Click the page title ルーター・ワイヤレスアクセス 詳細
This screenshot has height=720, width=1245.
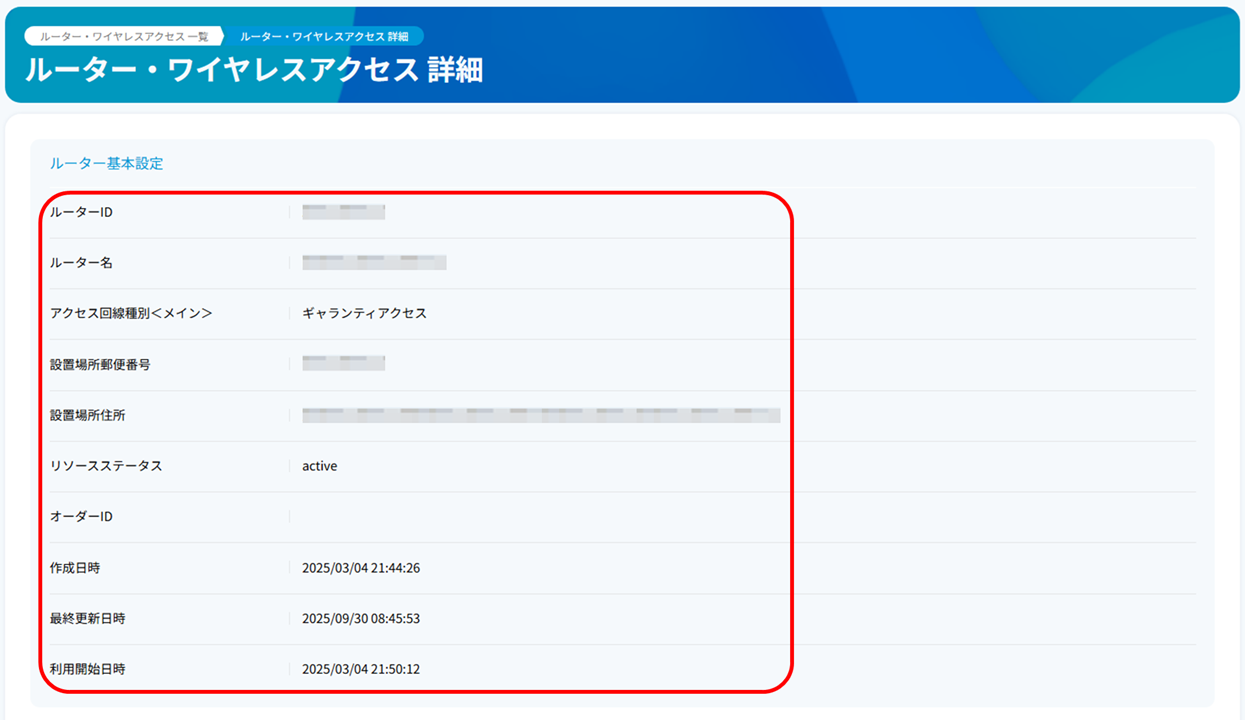pyautogui.click(x=254, y=70)
